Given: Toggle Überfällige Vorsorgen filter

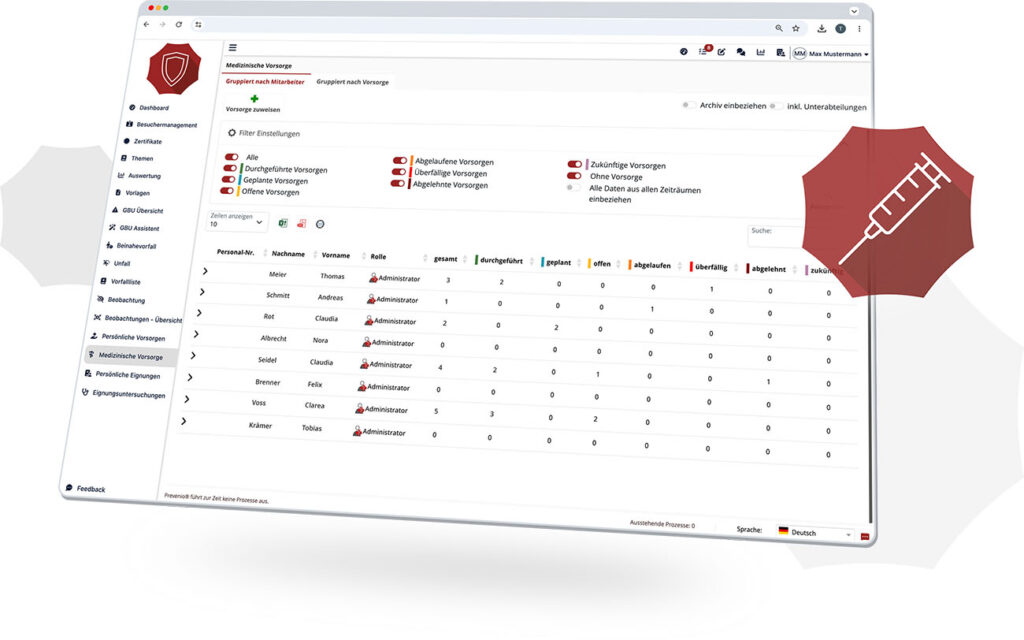Looking at the screenshot, I should pos(398,172).
